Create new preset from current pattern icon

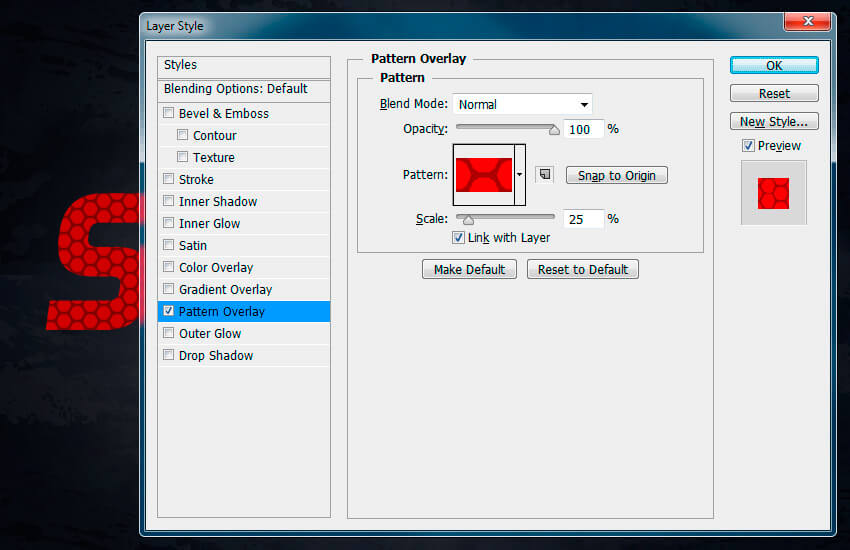pos(545,174)
